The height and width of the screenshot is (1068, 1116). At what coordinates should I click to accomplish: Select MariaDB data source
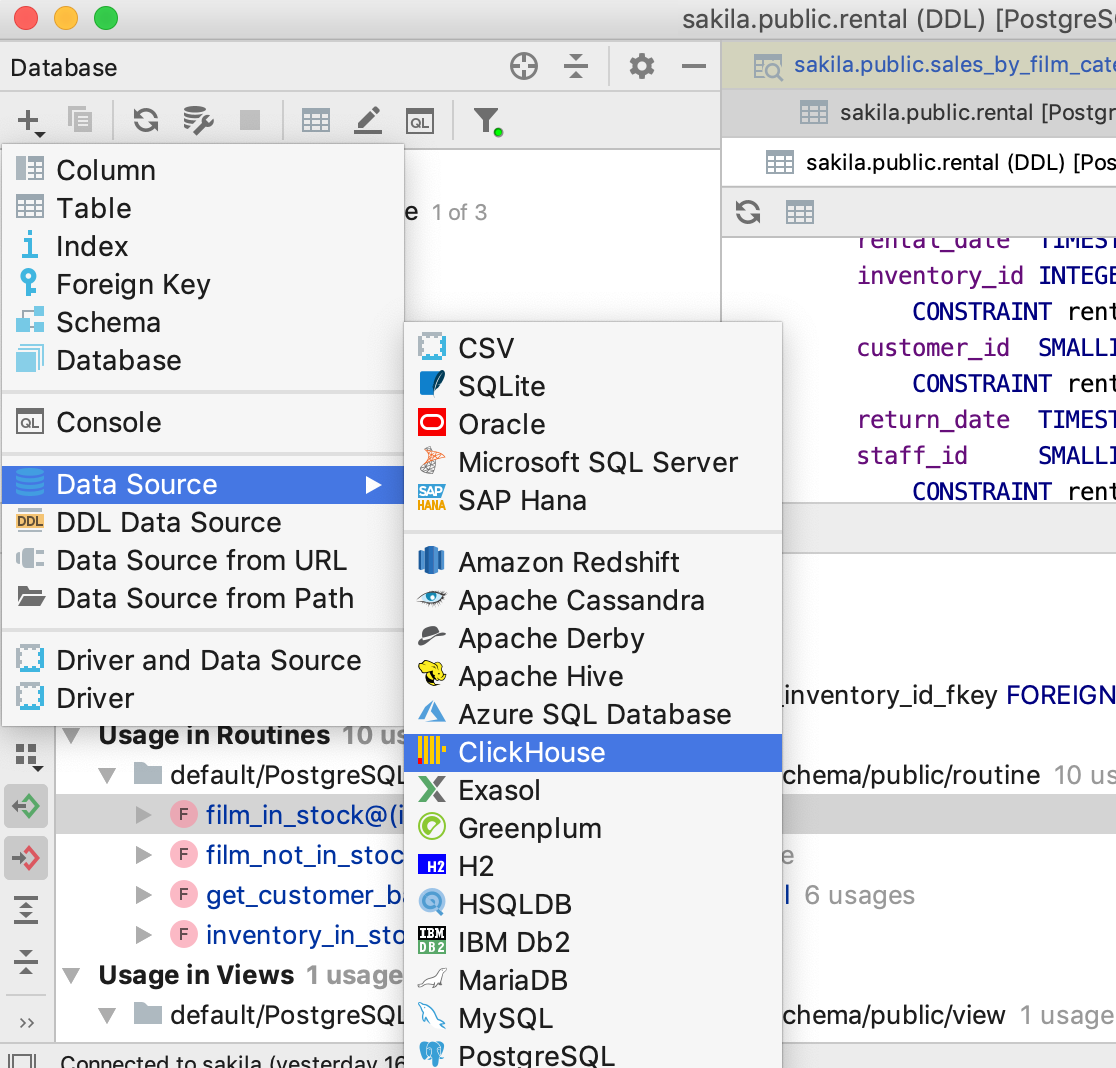(593, 980)
